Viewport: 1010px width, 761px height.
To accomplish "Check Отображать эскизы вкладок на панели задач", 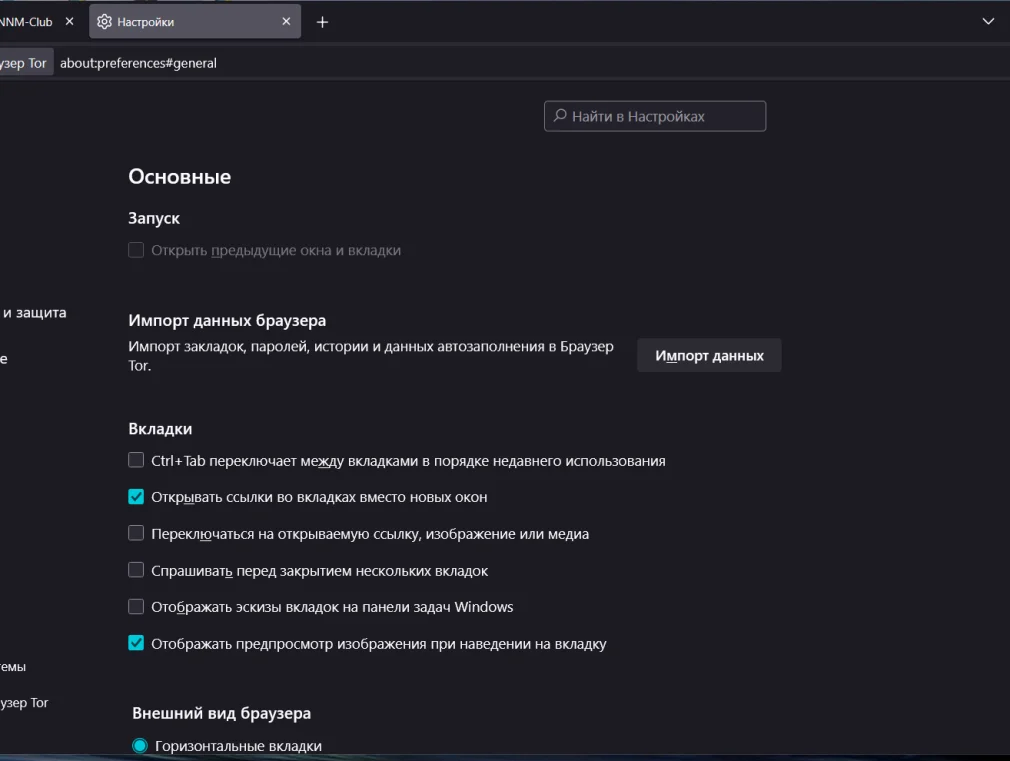I will [136, 607].
